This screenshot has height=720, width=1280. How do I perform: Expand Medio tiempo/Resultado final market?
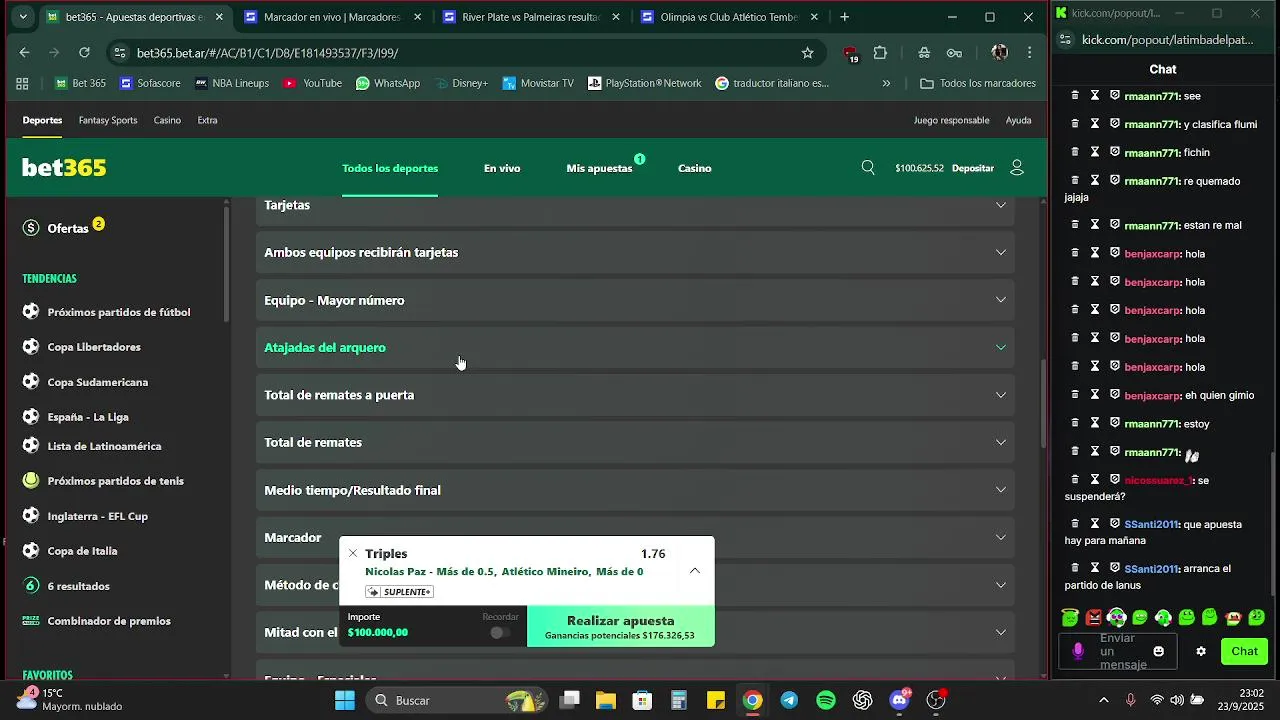[635, 490]
